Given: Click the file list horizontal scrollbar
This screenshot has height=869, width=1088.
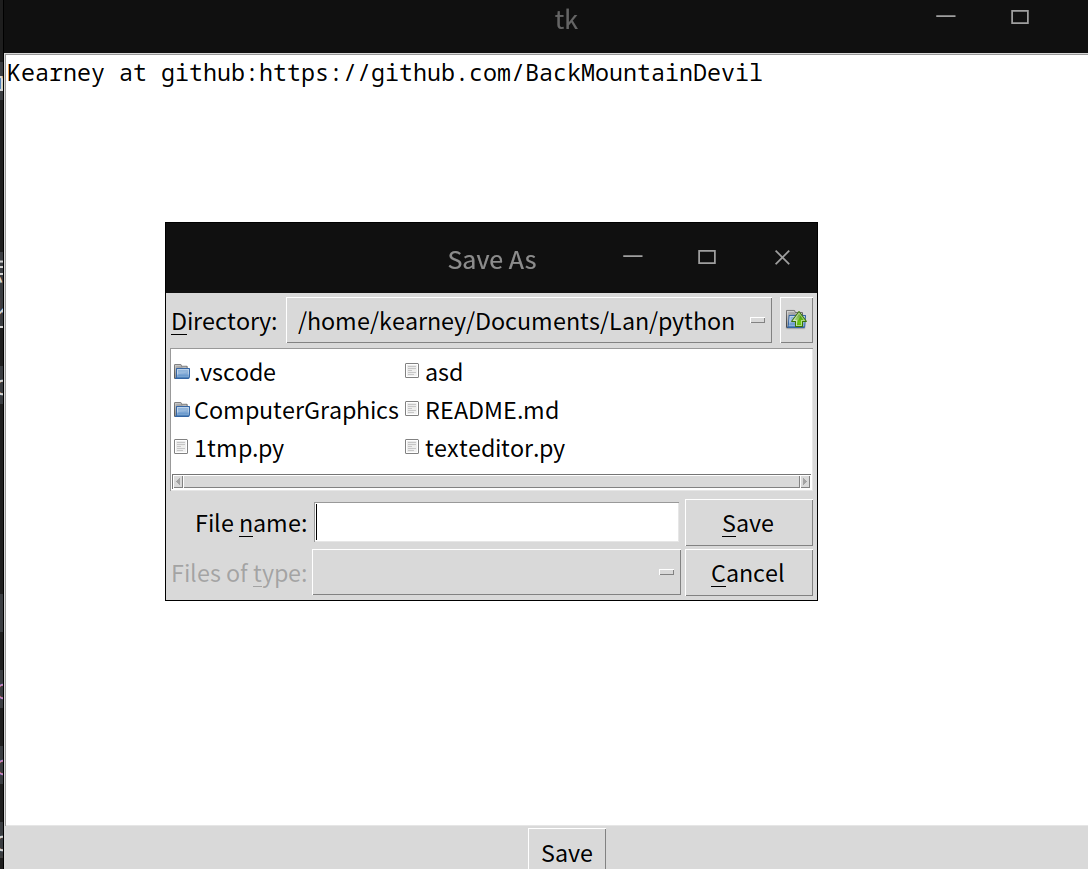Looking at the screenshot, I should tap(491, 482).
